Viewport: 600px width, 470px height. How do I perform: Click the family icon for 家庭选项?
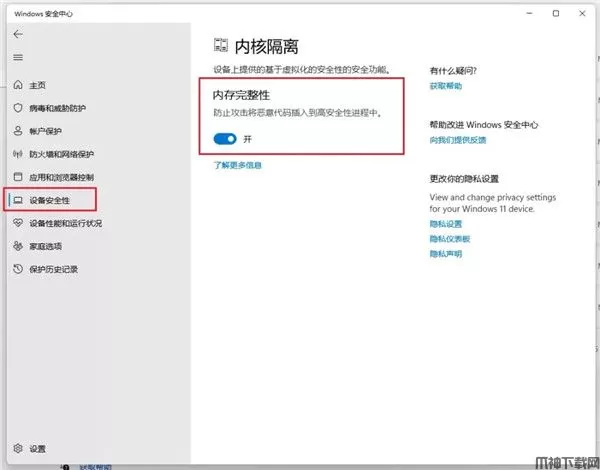18,246
